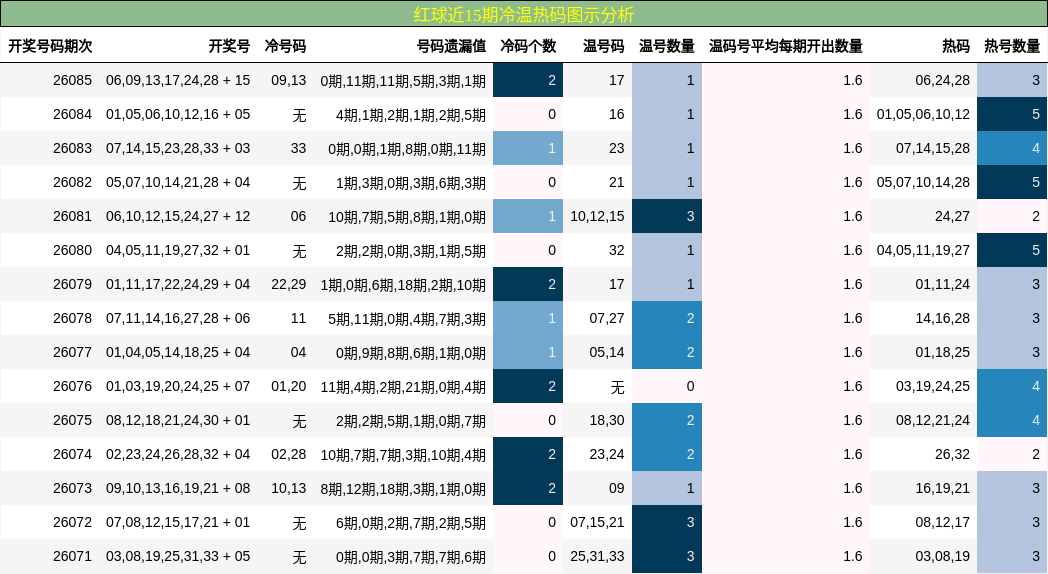
Task: Click draw result 01,03,19,20,24,25 + 07
Action: 178,386
